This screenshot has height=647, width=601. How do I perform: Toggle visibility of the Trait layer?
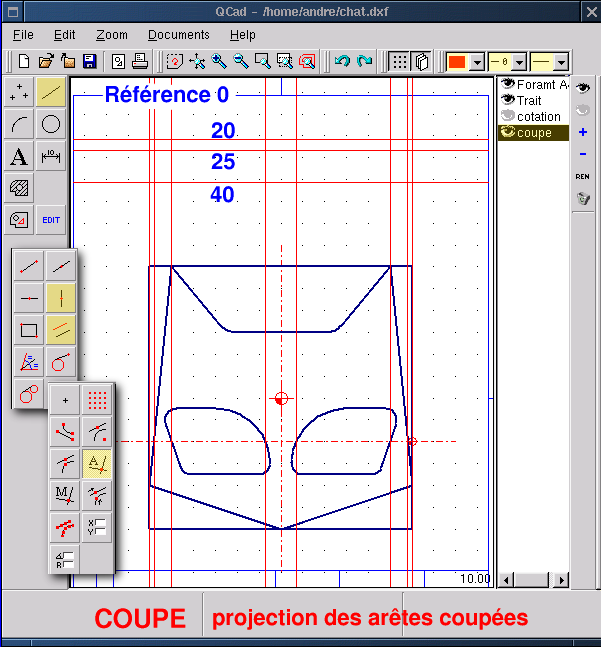[x=507, y=100]
